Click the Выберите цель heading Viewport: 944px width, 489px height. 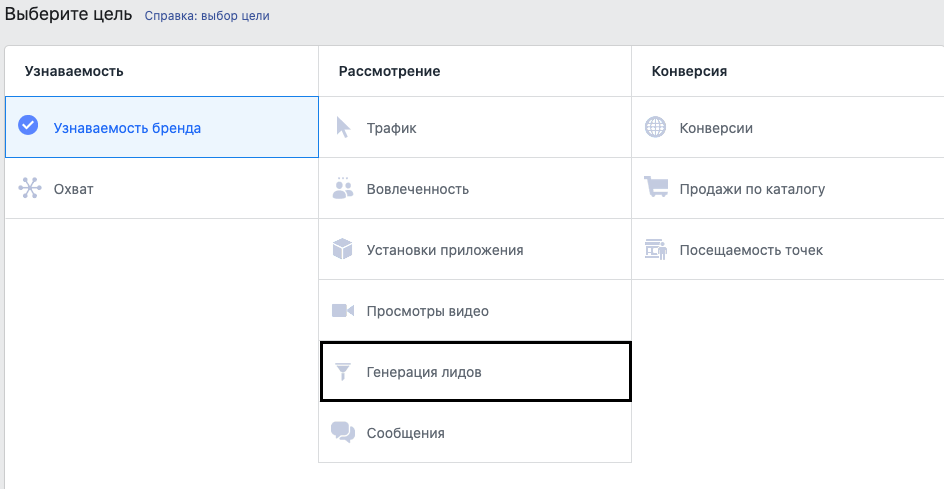(x=68, y=14)
